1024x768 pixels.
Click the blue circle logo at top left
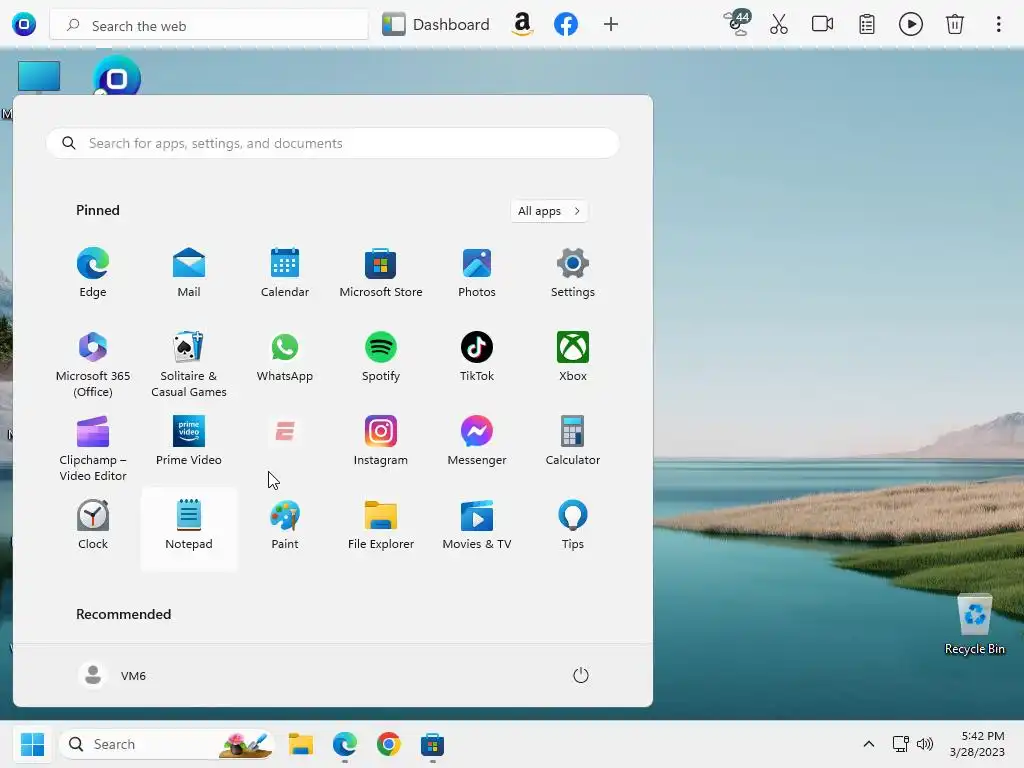coord(24,25)
